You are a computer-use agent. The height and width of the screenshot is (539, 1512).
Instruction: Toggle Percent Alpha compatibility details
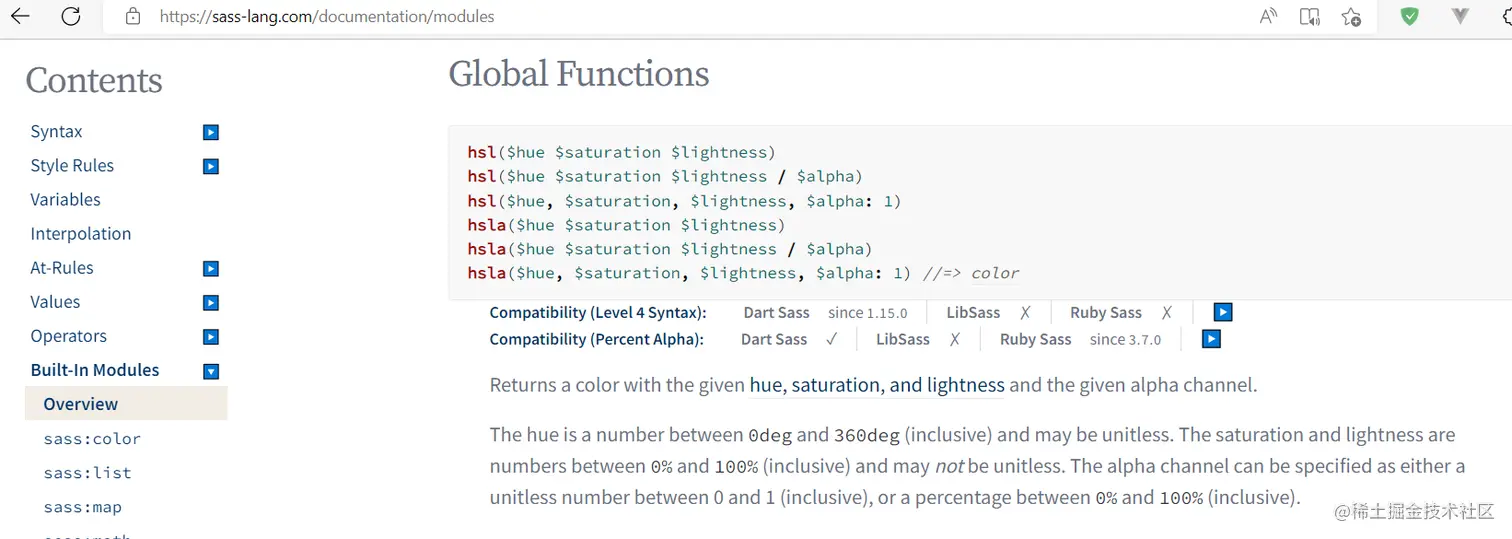[1211, 339]
